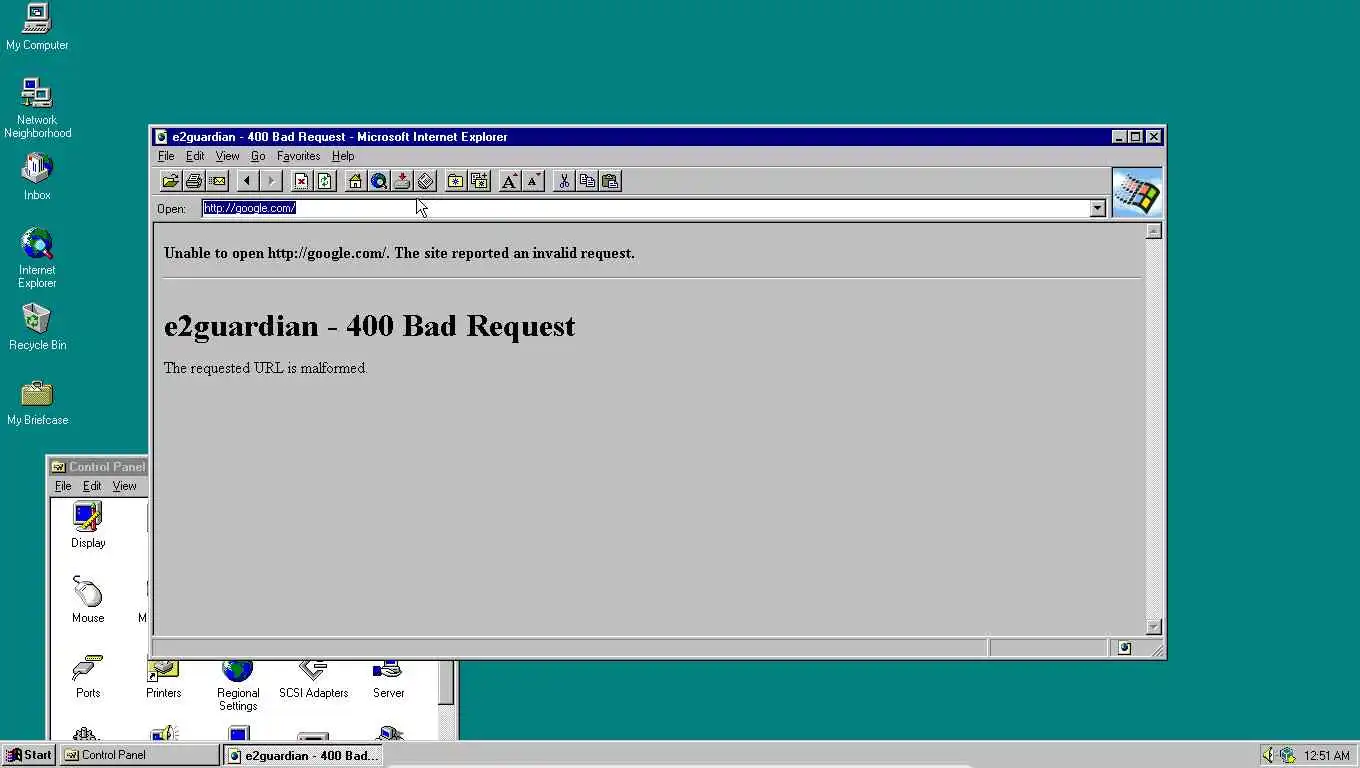Viewport: 1360px width, 768px height.
Task: Click the browser scroll down arrow
Action: [1153, 627]
